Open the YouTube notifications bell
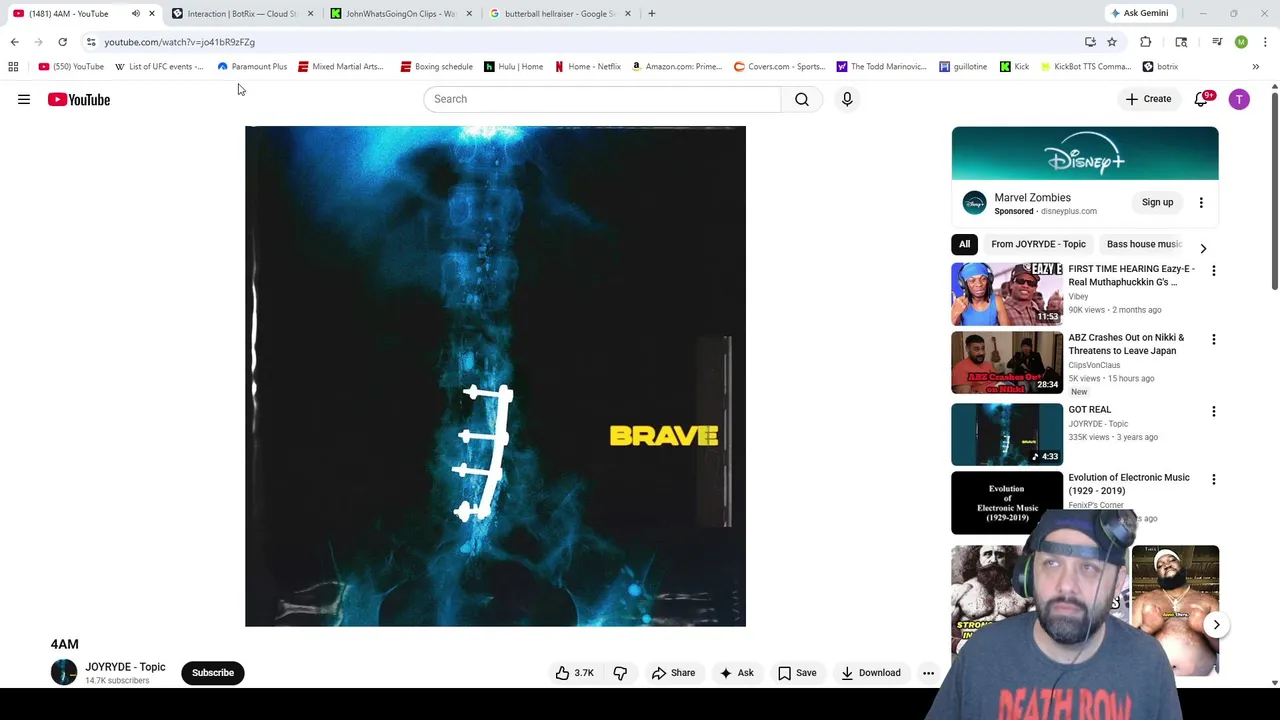Image resolution: width=1280 pixels, height=720 pixels. [x=1201, y=99]
